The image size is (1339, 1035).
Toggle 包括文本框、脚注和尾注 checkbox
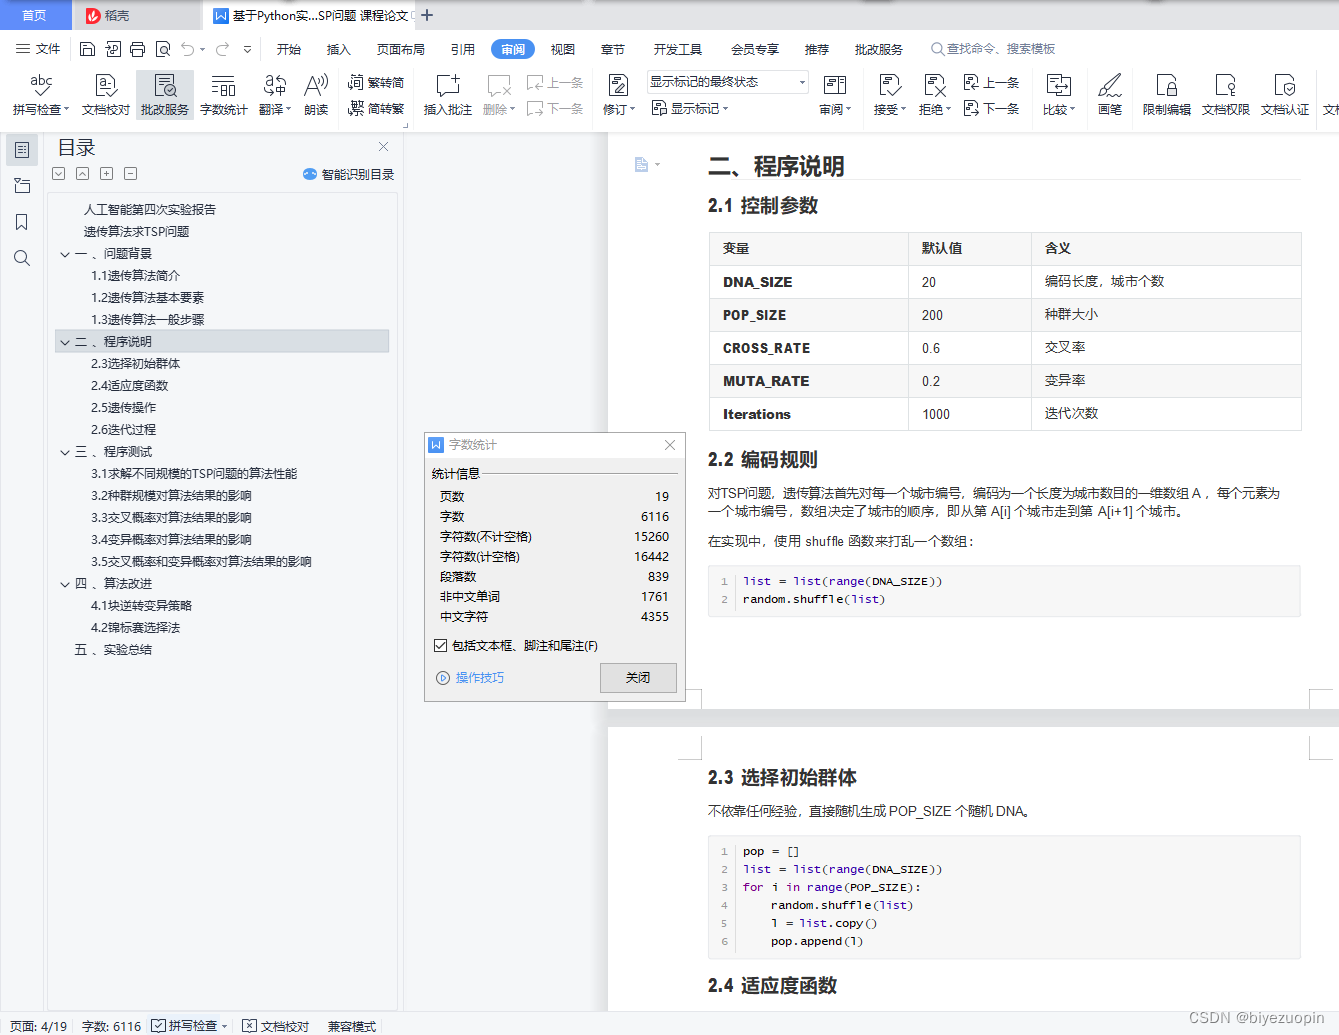point(440,646)
